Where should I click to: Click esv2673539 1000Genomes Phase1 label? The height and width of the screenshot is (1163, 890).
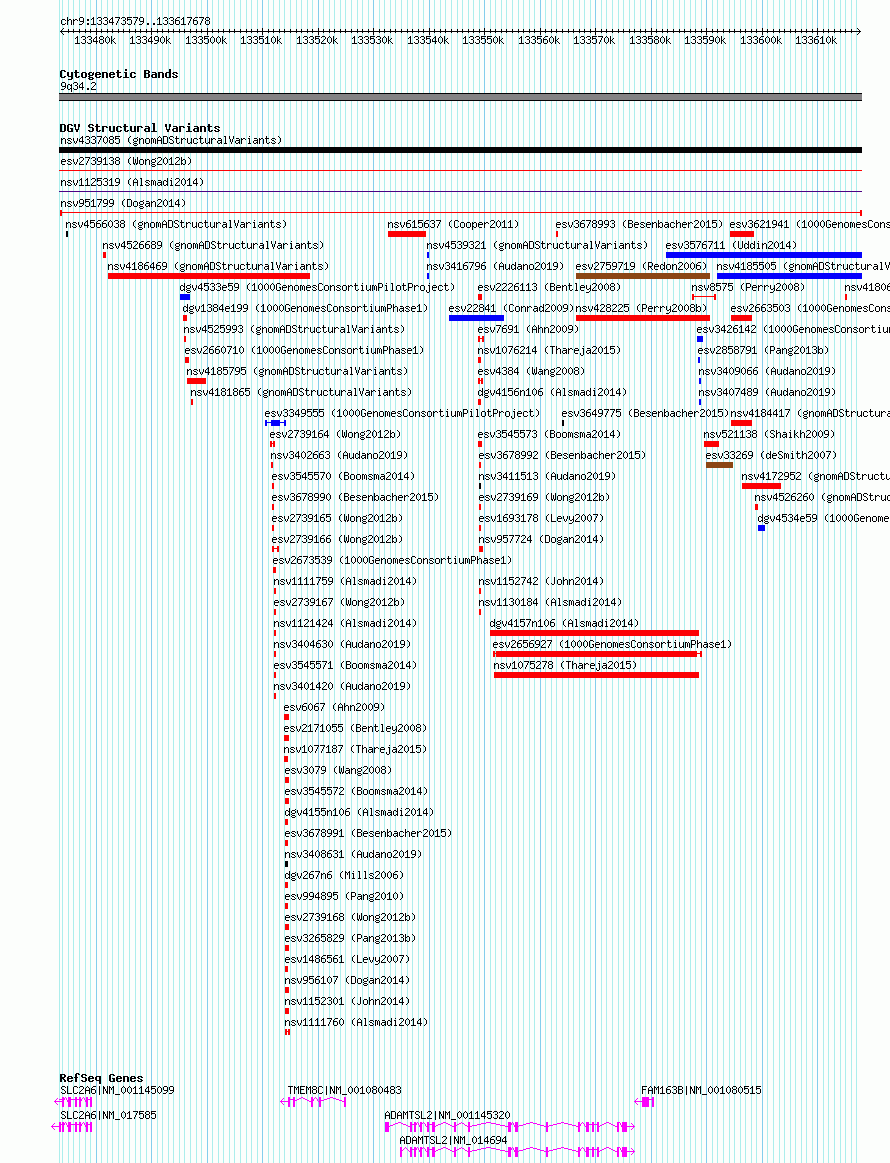[x=392, y=560]
